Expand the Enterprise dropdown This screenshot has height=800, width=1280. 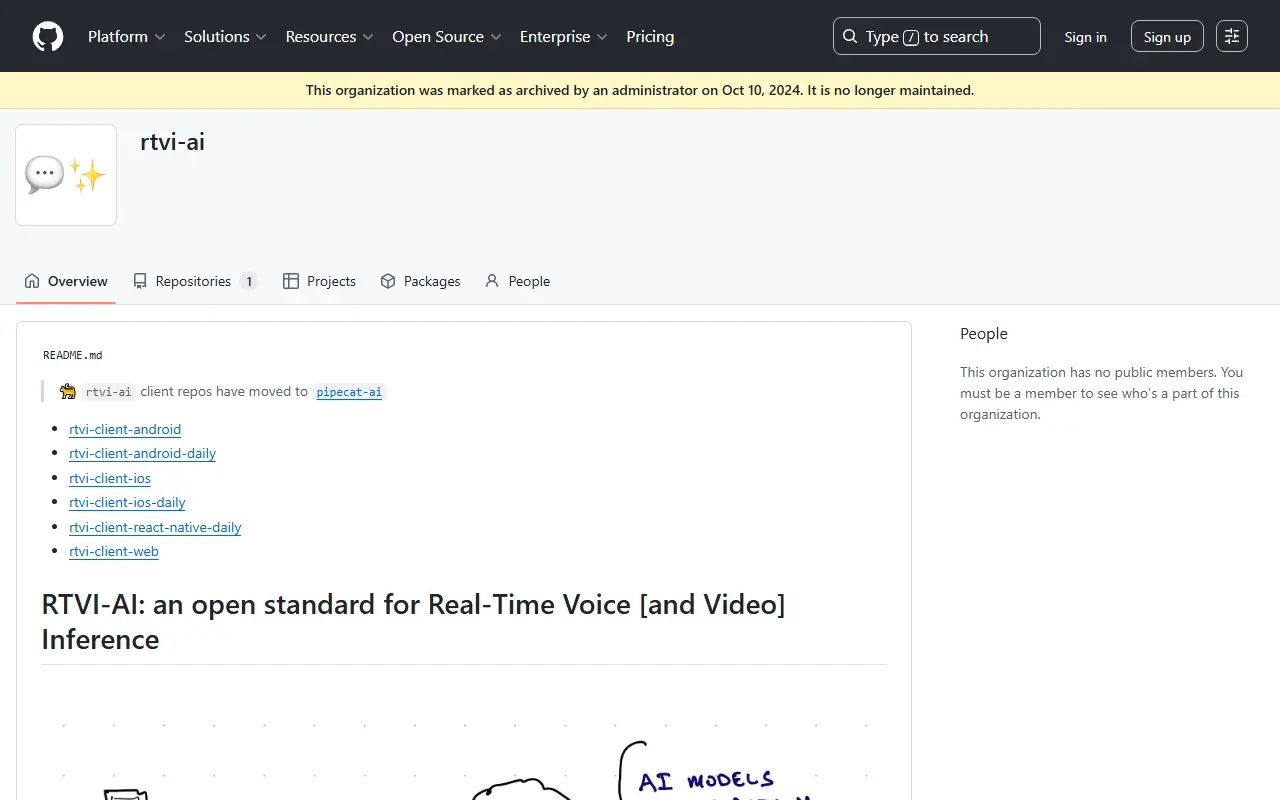(x=564, y=37)
